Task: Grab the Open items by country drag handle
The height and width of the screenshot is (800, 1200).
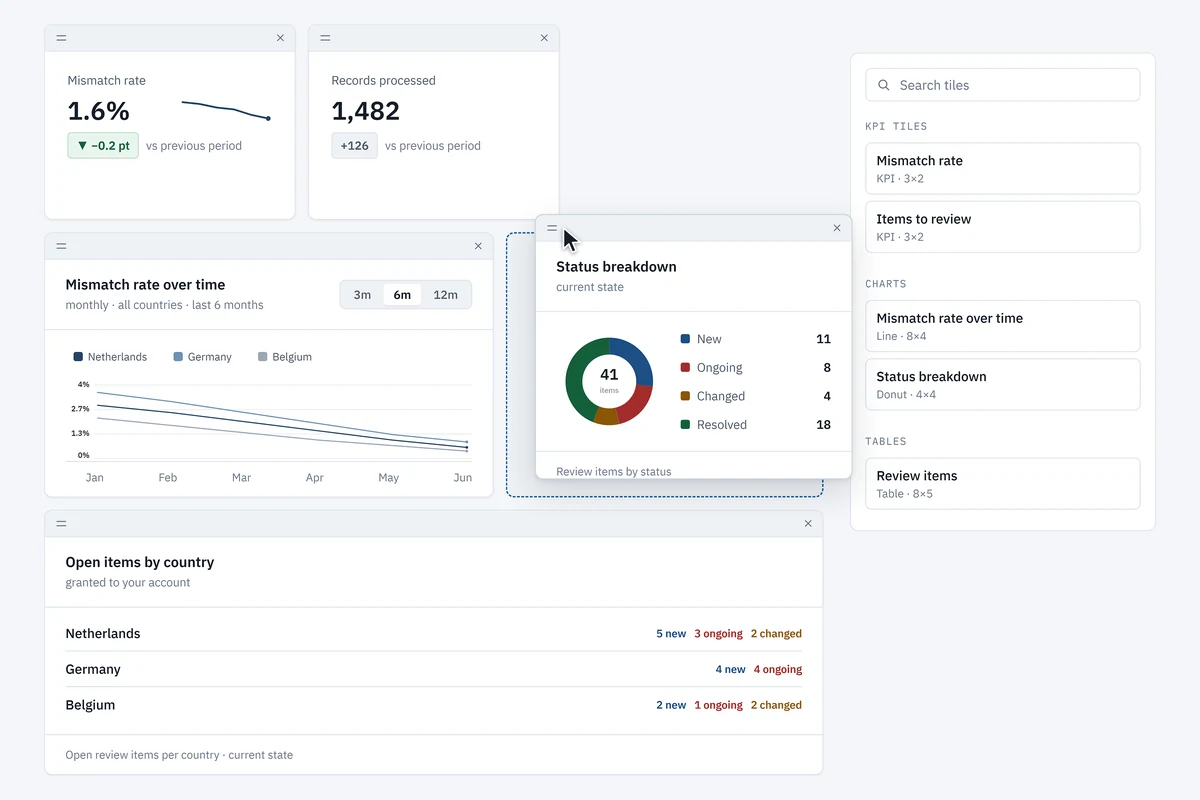Action: pos(61,524)
